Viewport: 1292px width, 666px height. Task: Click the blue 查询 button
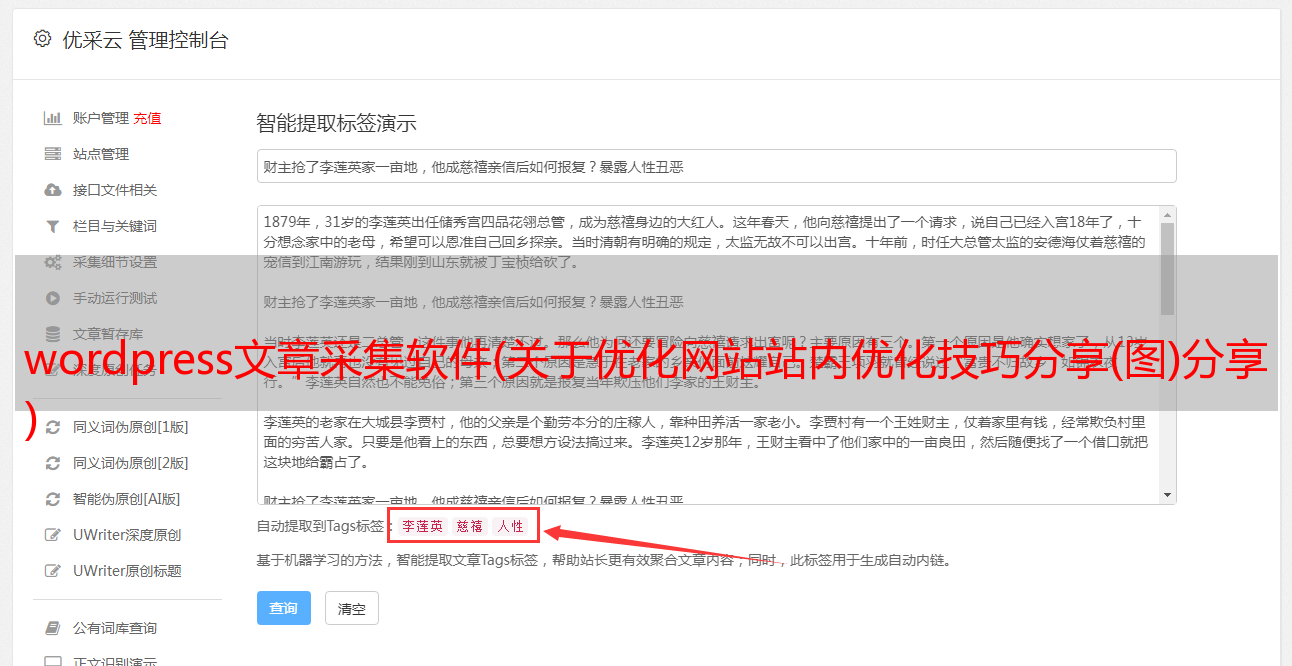pyautogui.click(x=284, y=608)
